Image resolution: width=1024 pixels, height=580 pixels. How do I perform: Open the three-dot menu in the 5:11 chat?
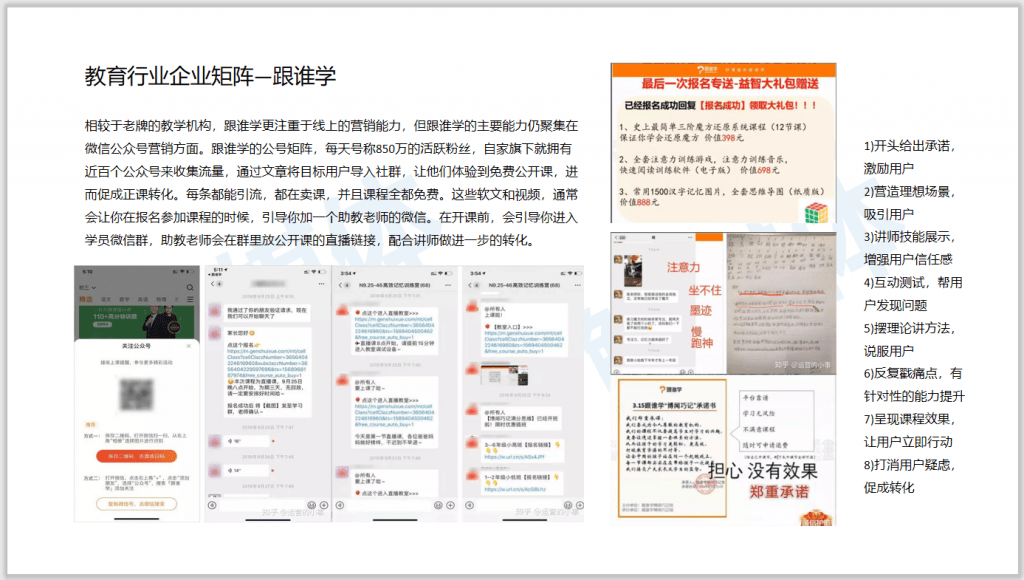(x=321, y=284)
